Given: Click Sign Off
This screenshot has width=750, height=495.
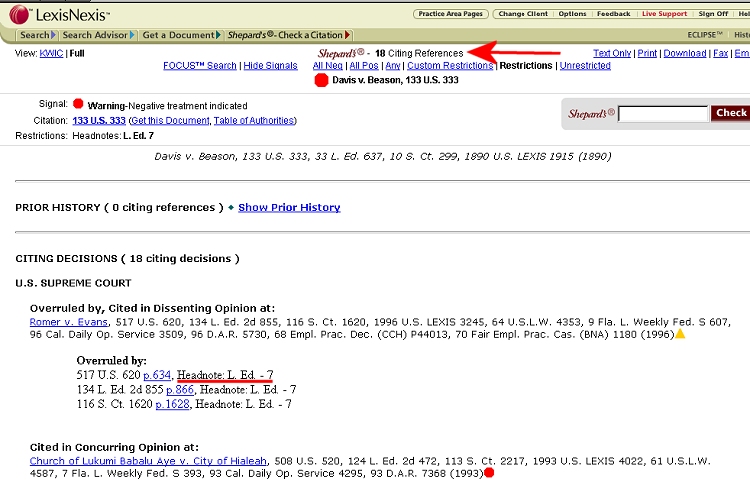Looking at the screenshot, I should [713, 14].
